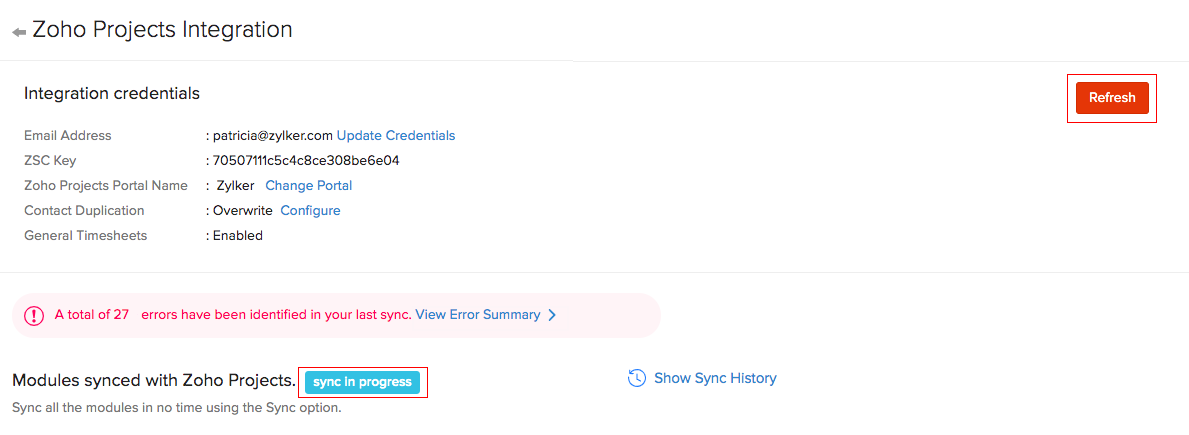Click the Change Portal link
1189x435 pixels.
pyautogui.click(x=308, y=185)
